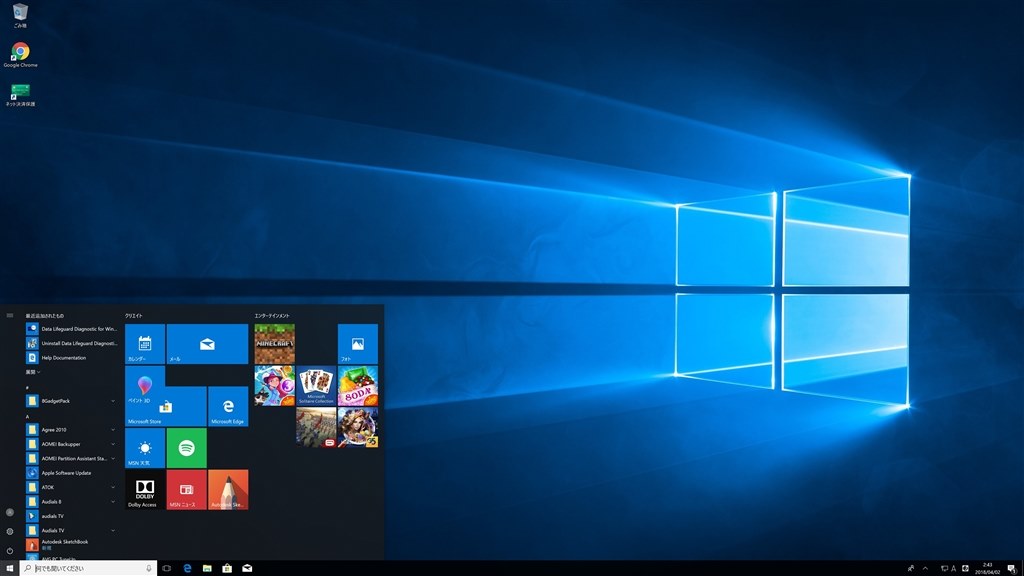Open the ネット決済保護 desktop shortcut
Screen dimensions: 1024x576
coord(20,95)
